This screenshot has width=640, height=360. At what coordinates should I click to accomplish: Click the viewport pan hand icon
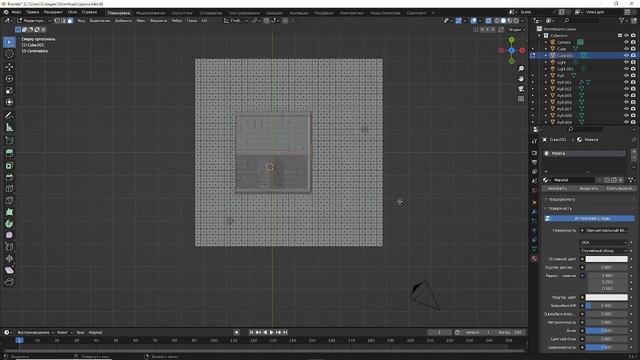[x=521, y=79]
